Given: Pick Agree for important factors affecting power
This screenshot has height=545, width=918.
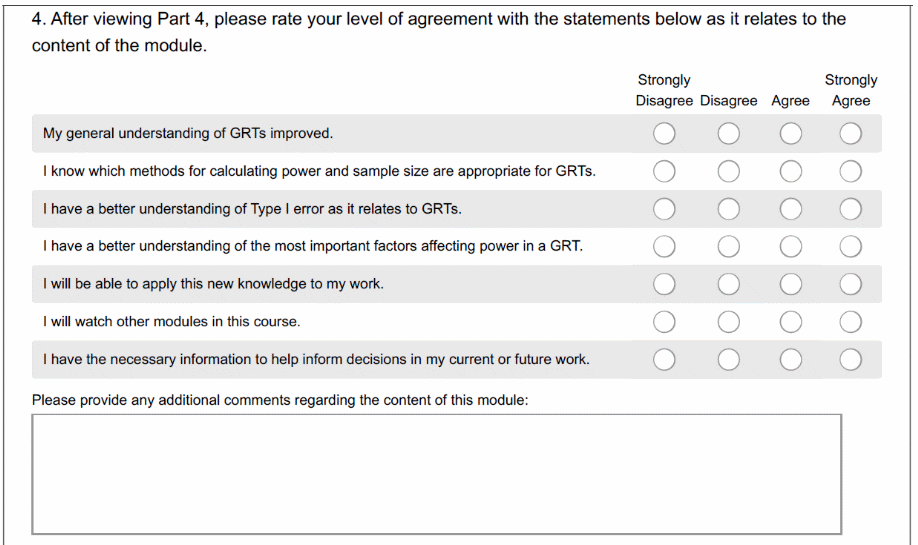Looking at the screenshot, I should (x=791, y=247).
